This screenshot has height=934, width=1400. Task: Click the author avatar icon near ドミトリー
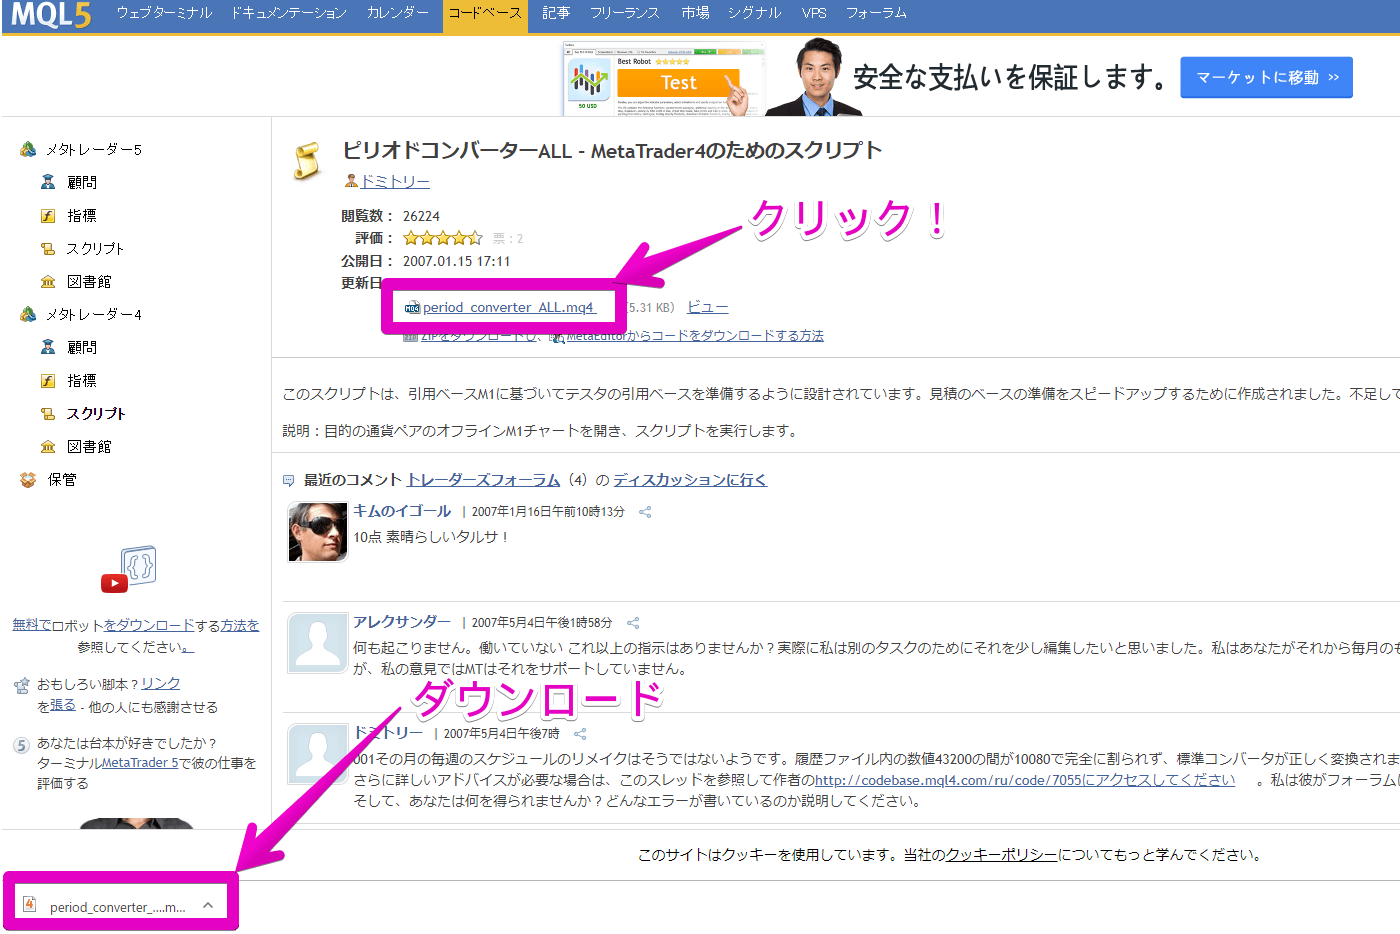(x=351, y=181)
